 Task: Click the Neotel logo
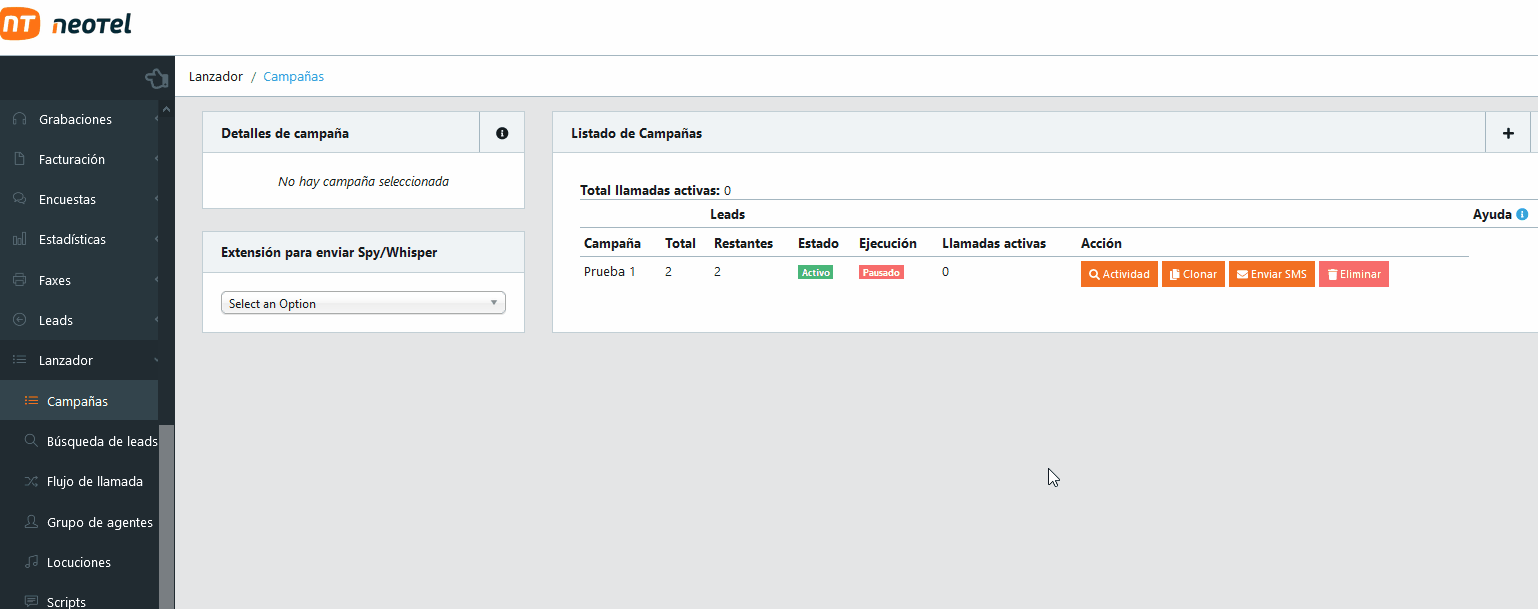(x=66, y=24)
